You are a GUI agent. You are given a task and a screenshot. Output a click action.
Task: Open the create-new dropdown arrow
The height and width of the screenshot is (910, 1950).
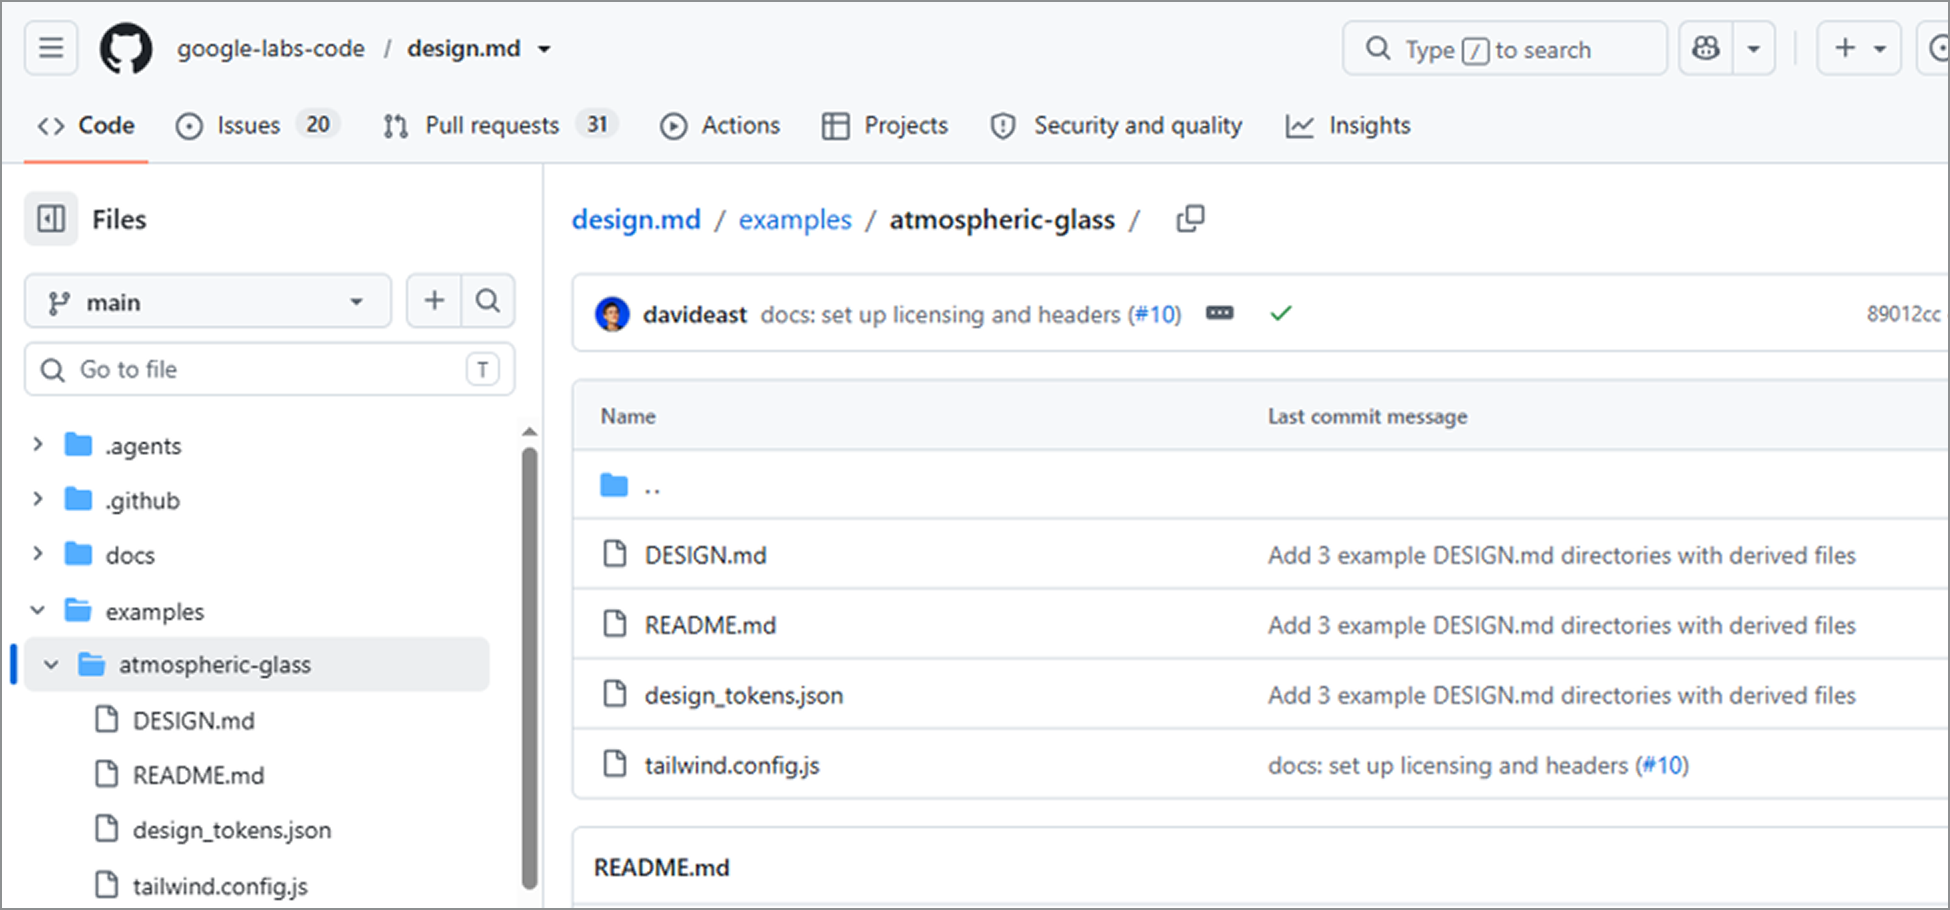[1880, 48]
